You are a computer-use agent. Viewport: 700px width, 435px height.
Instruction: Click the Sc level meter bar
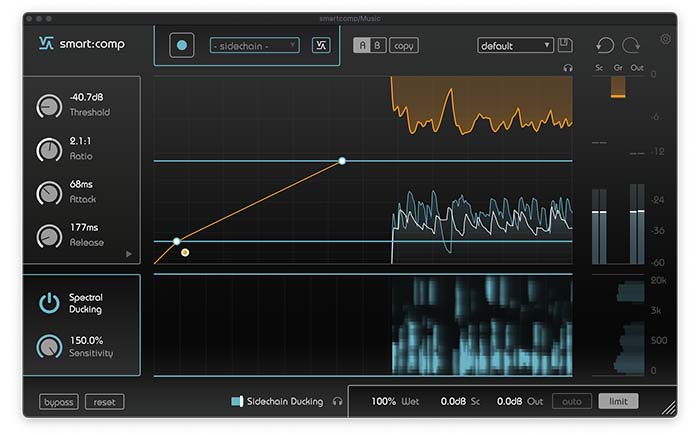click(x=599, y=226)
